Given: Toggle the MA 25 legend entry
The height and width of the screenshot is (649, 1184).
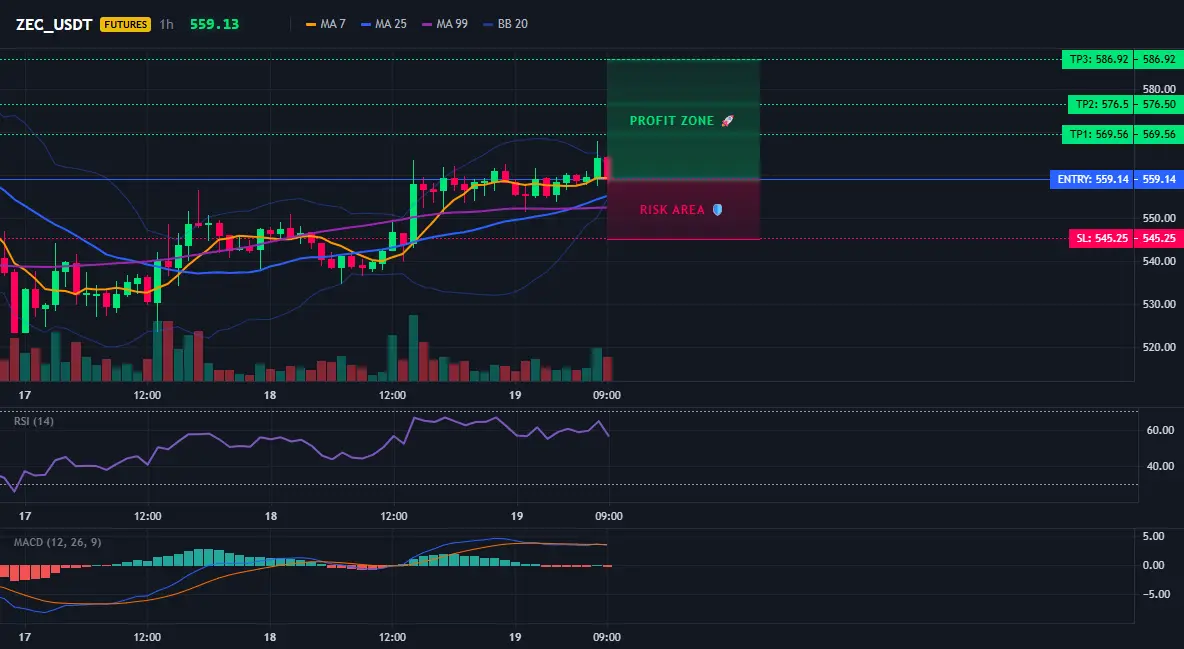Looking at the screenshot, I should 384,24.
